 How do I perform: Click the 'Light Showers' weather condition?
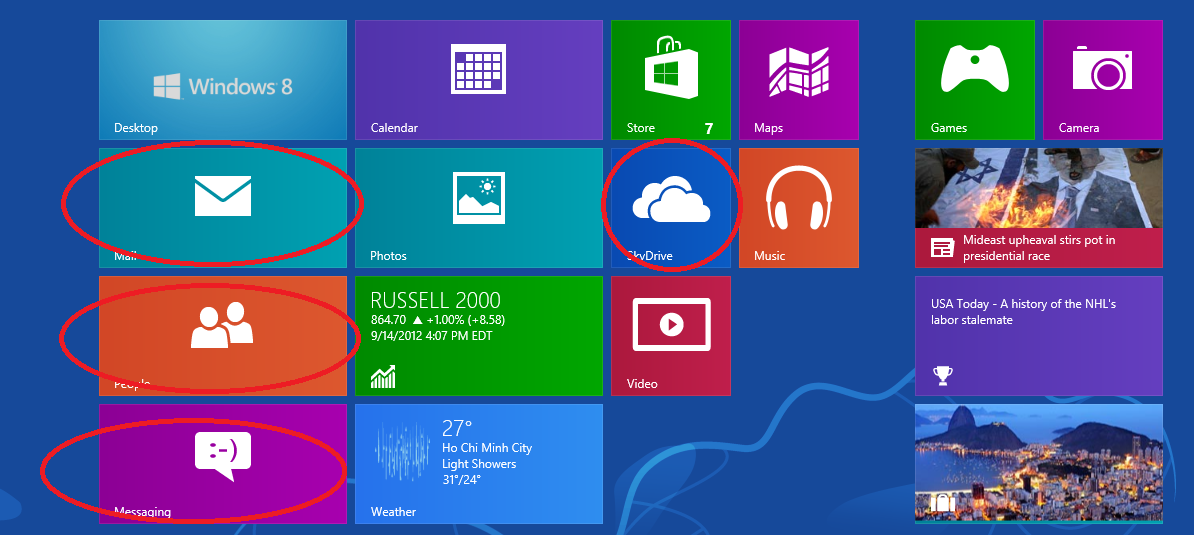[x=479, y=463]
